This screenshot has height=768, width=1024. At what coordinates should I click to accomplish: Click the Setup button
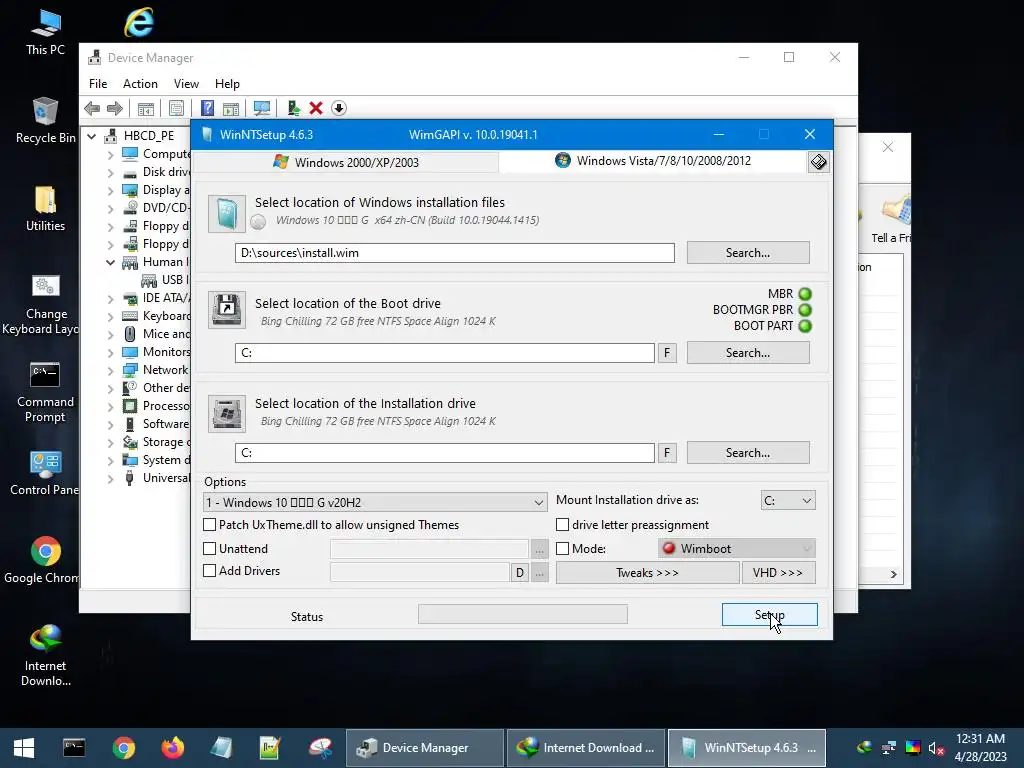click(x=769, y=615)
